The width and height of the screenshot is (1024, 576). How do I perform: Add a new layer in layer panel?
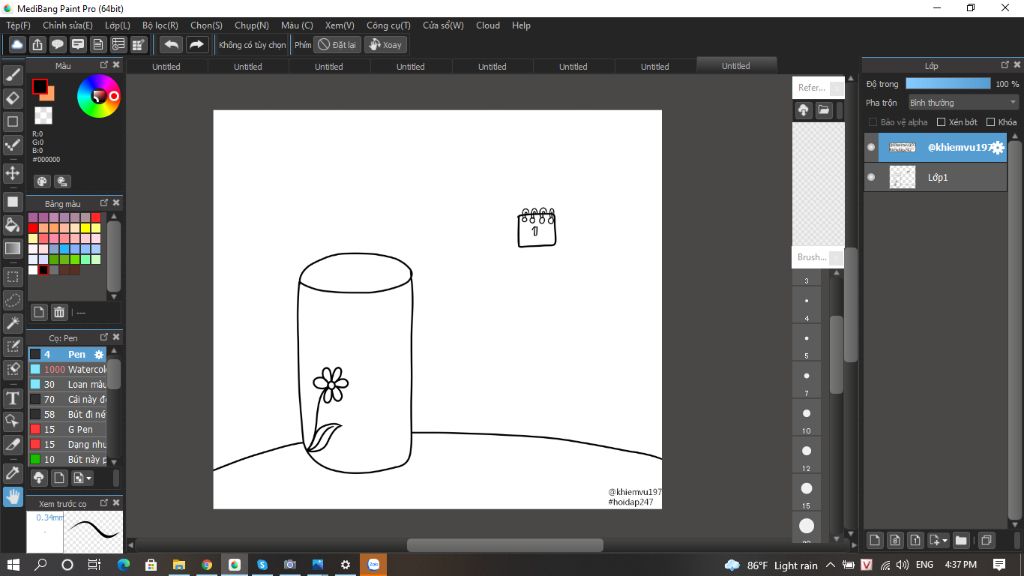pos(874,540)
